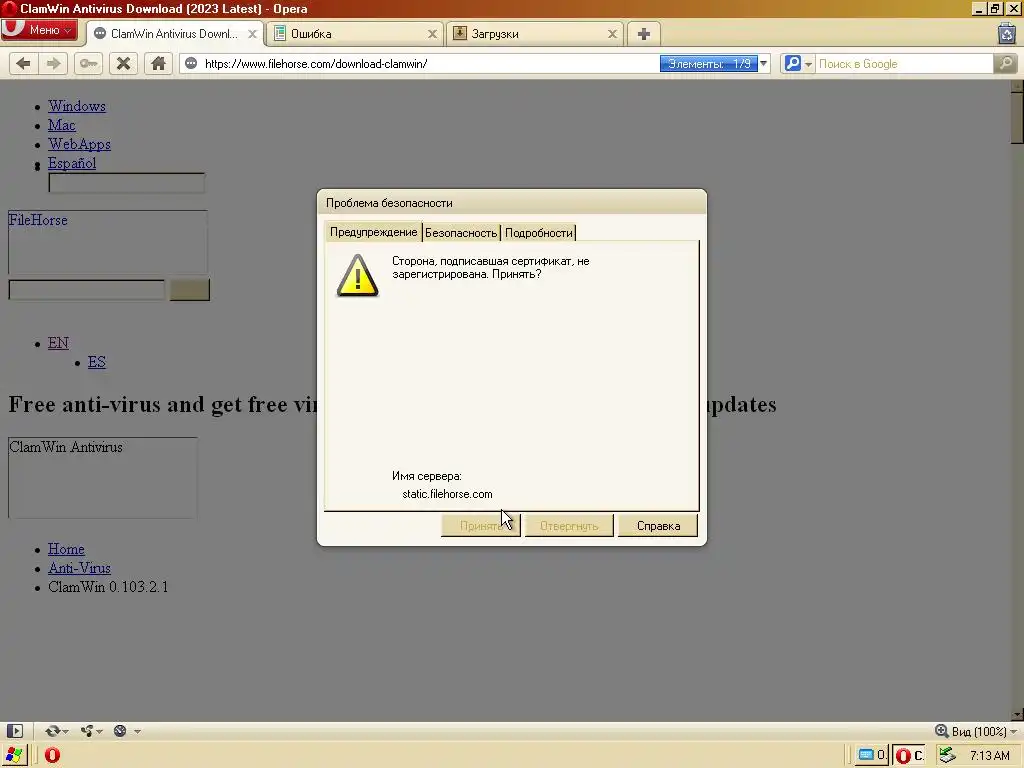
Task: Click the page vertical scrollbar thumb
Action: click(x=1017, y=118)
